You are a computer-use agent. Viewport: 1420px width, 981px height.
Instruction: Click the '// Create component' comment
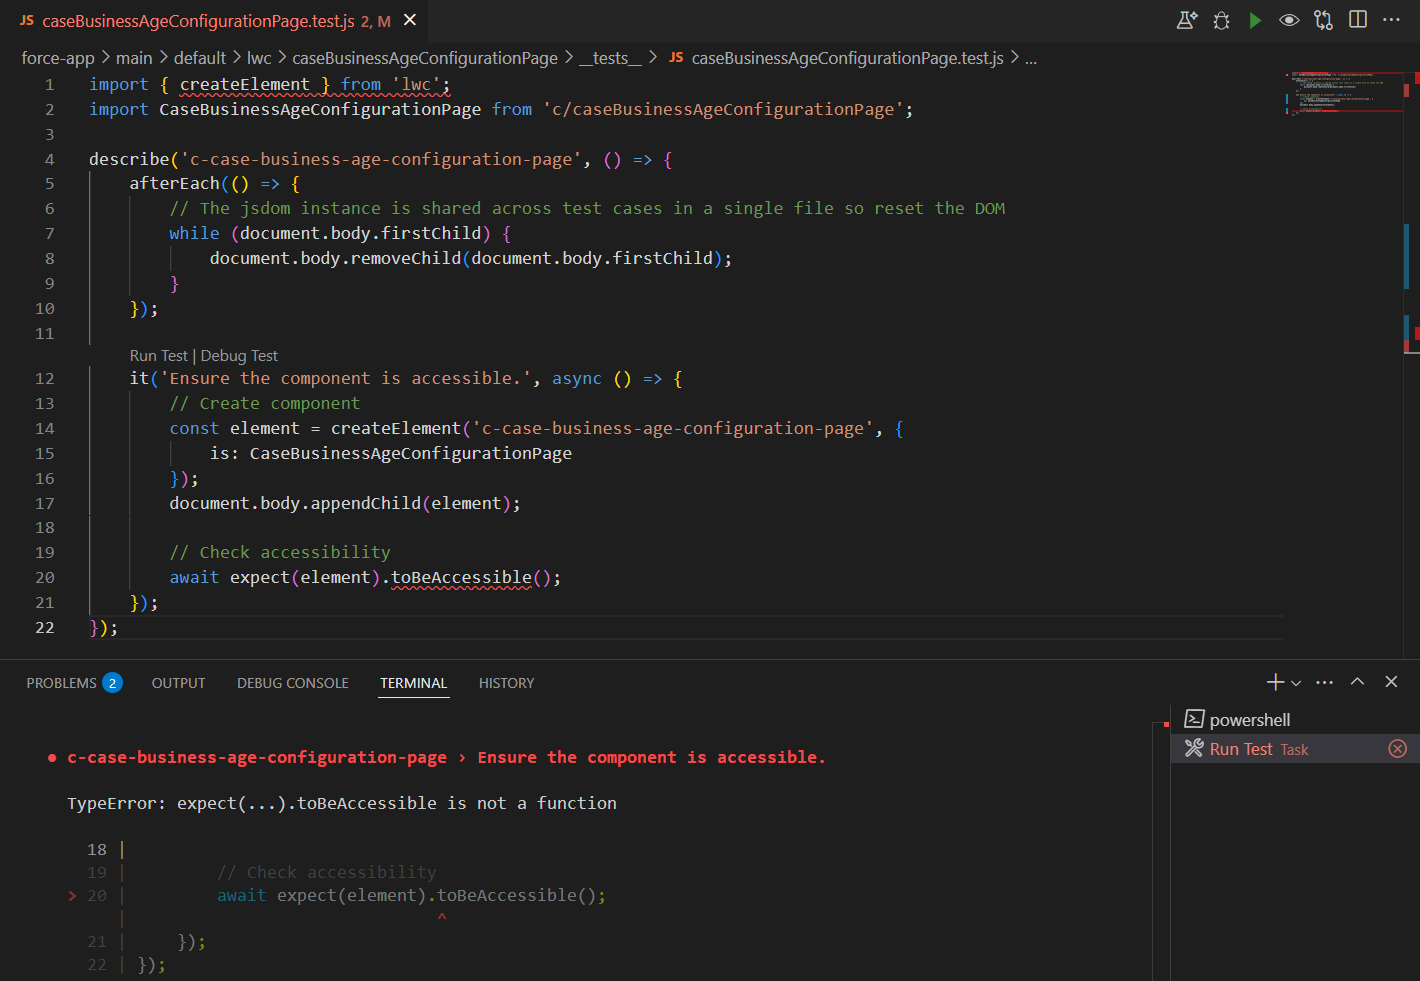[x=265, y=403]
